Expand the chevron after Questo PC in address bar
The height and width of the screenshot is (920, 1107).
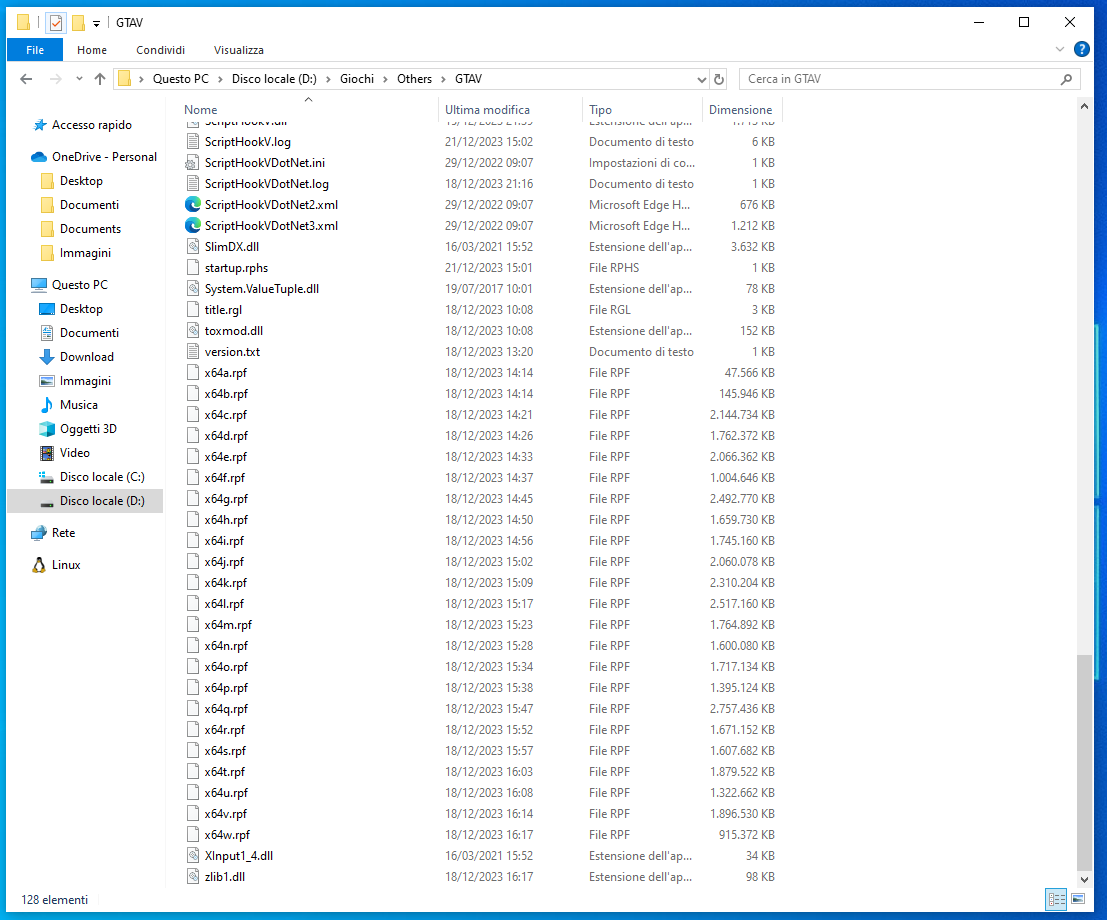(220, 79)
